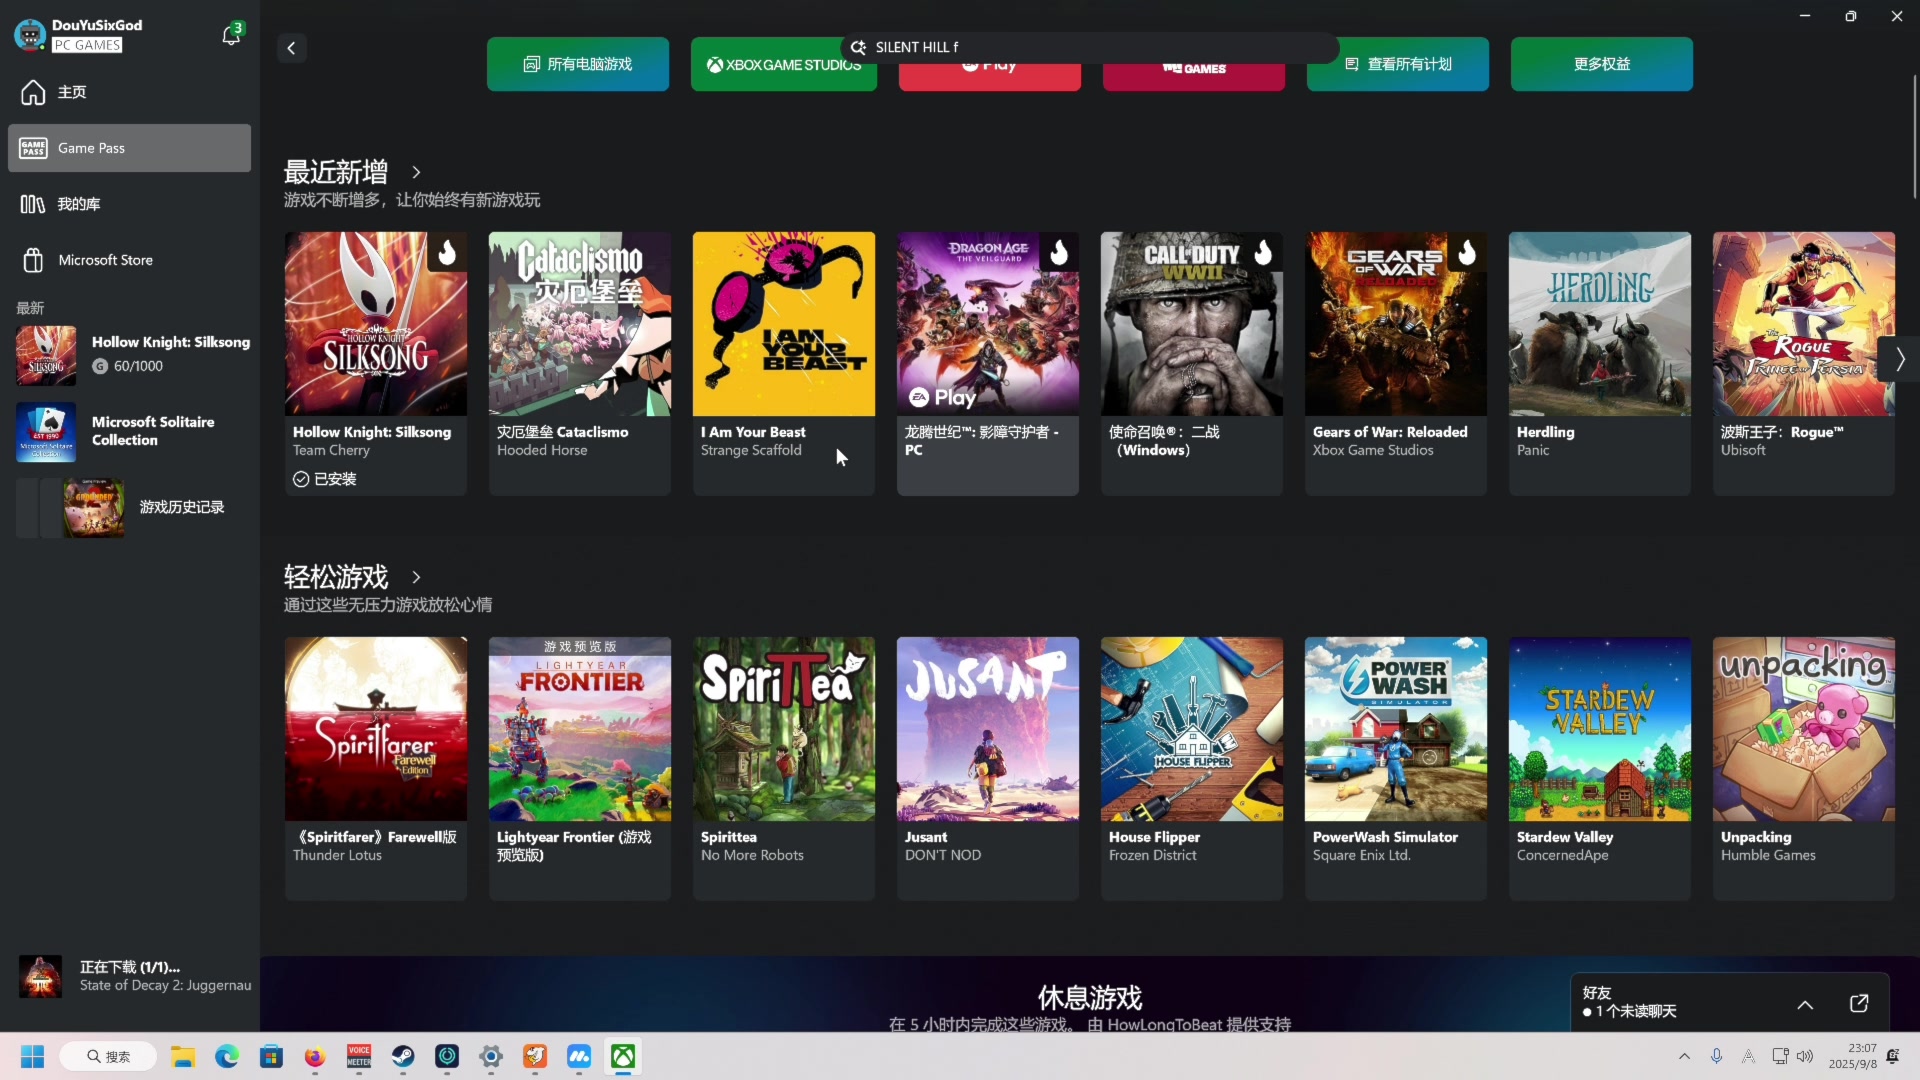Viewport: 1920px width, 1080px height.
Task: Open Microsoft Store from the sidebar
Action: [x=130, y=260]
